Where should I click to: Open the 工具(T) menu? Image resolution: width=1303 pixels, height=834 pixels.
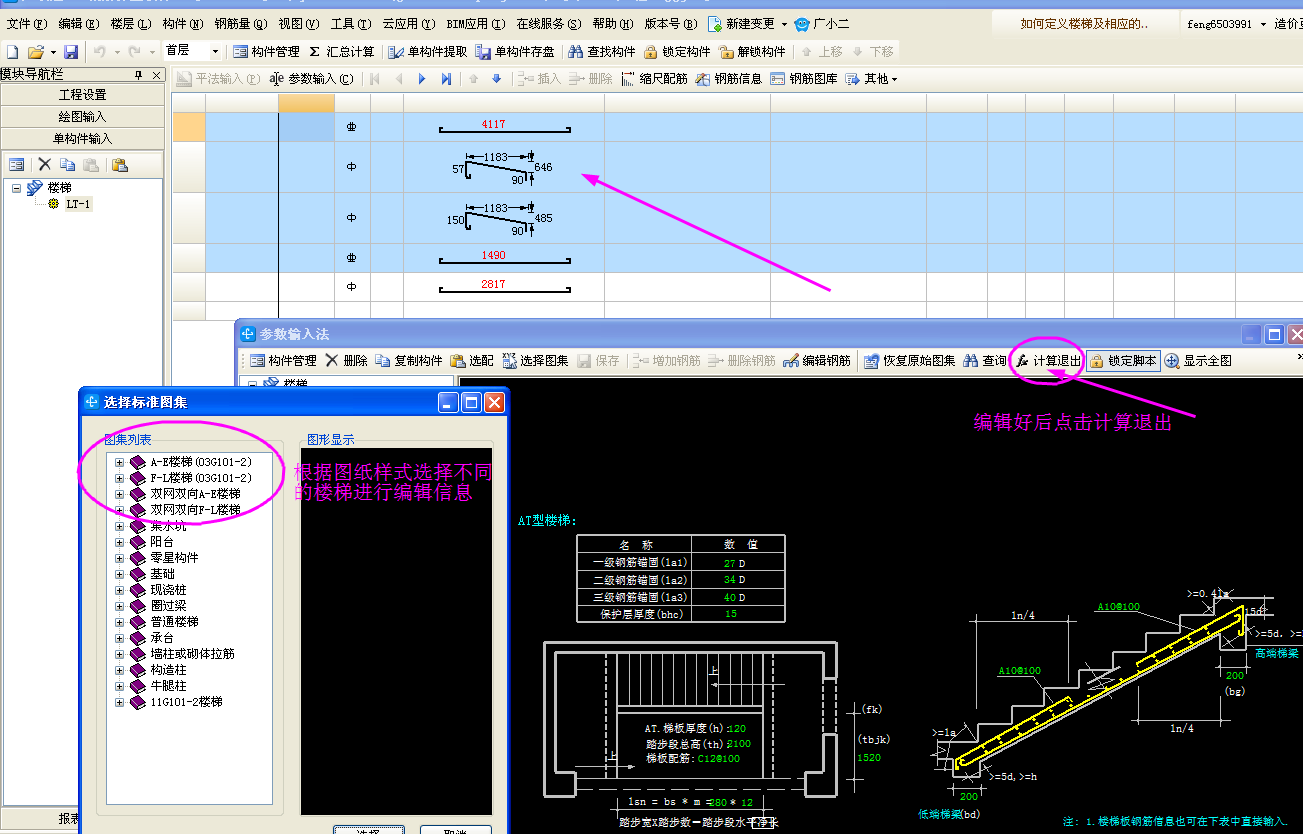[x=350, y=24]
